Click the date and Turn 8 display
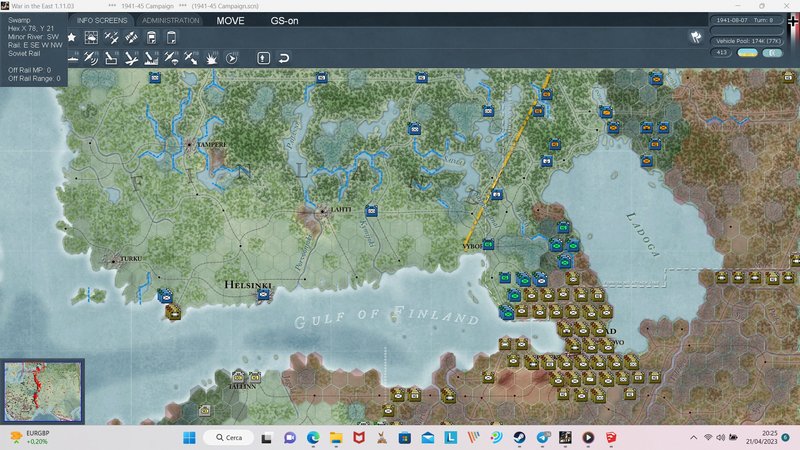Viewport: 800px width, 450px height. tap(745, 20)
